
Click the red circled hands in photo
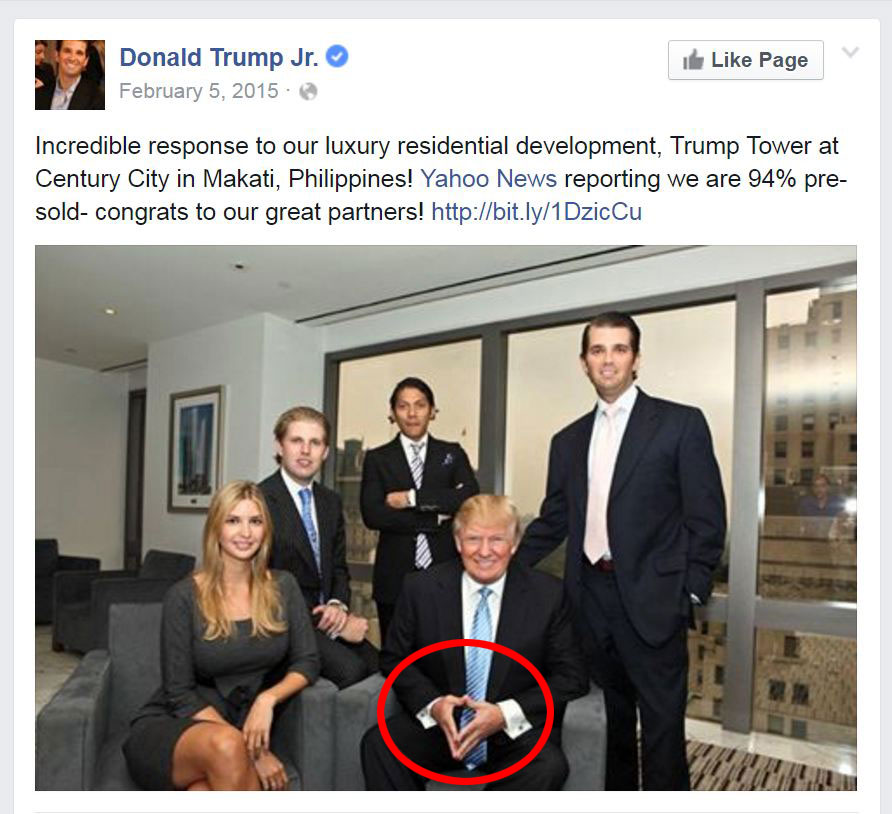[x=465, y=712]
